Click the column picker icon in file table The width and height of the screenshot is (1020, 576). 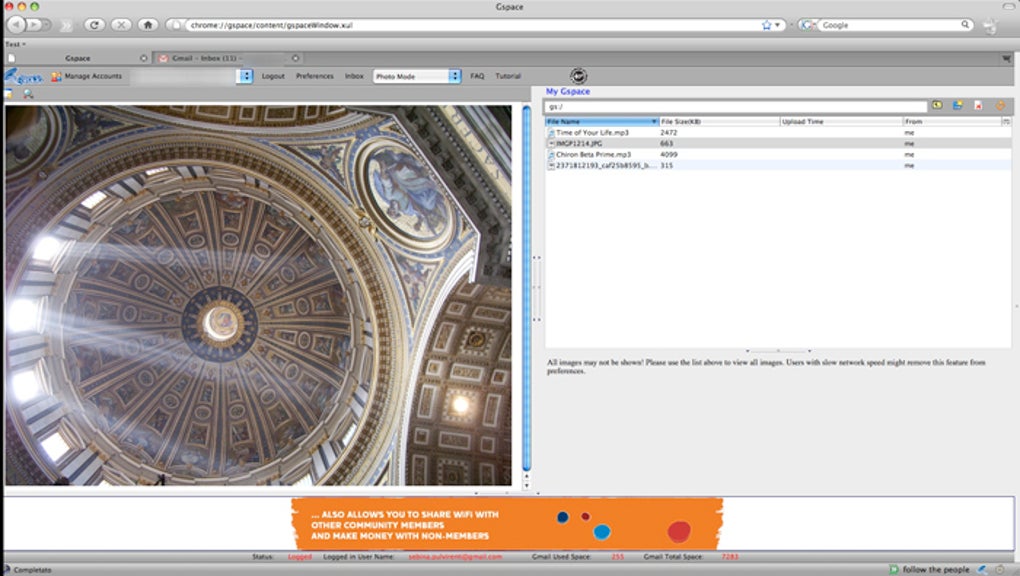[x=1006, y=122]
